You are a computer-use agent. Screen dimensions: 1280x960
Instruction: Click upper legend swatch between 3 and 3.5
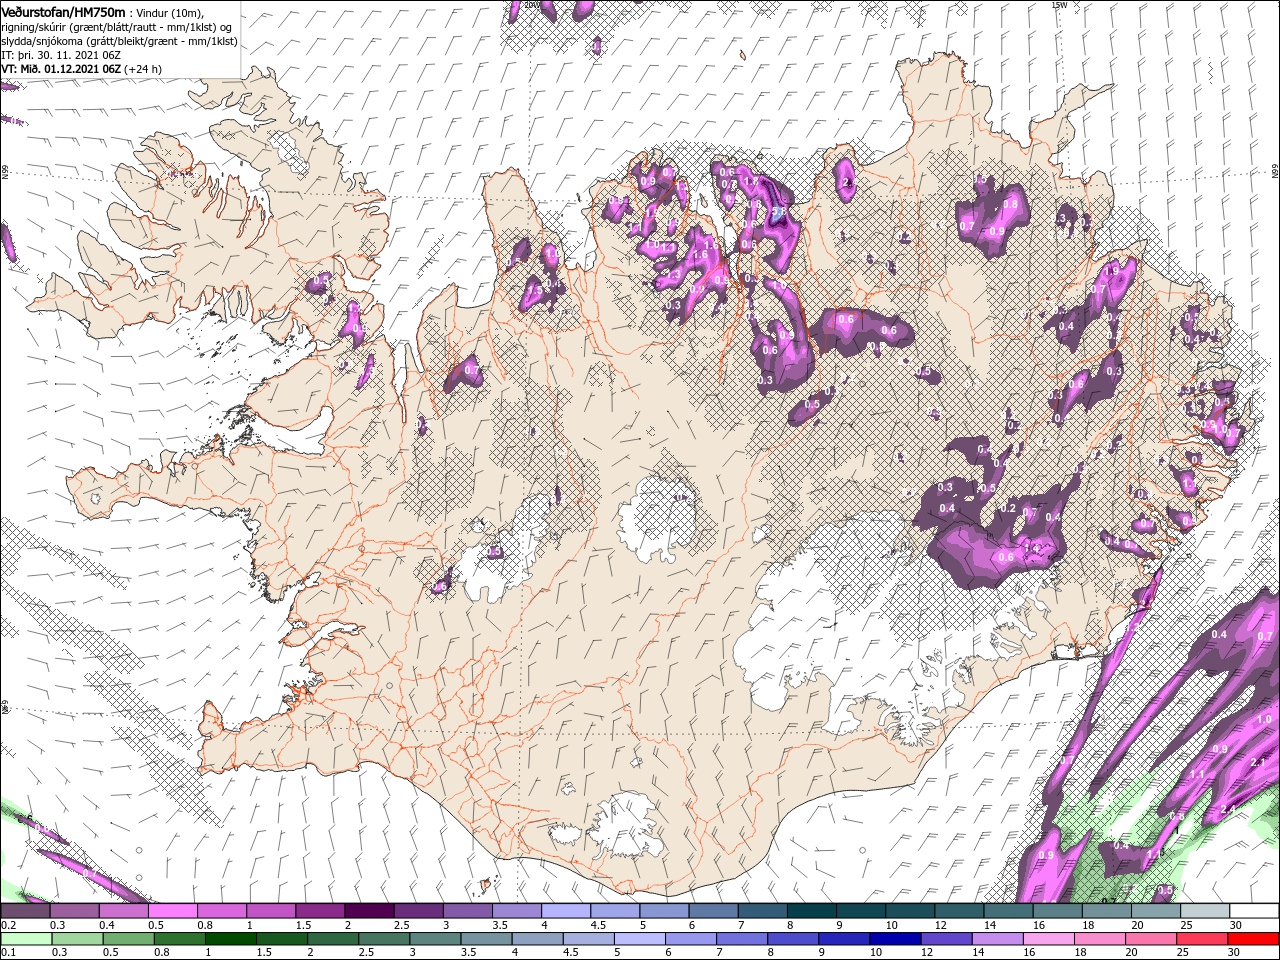tap(467, 911)
